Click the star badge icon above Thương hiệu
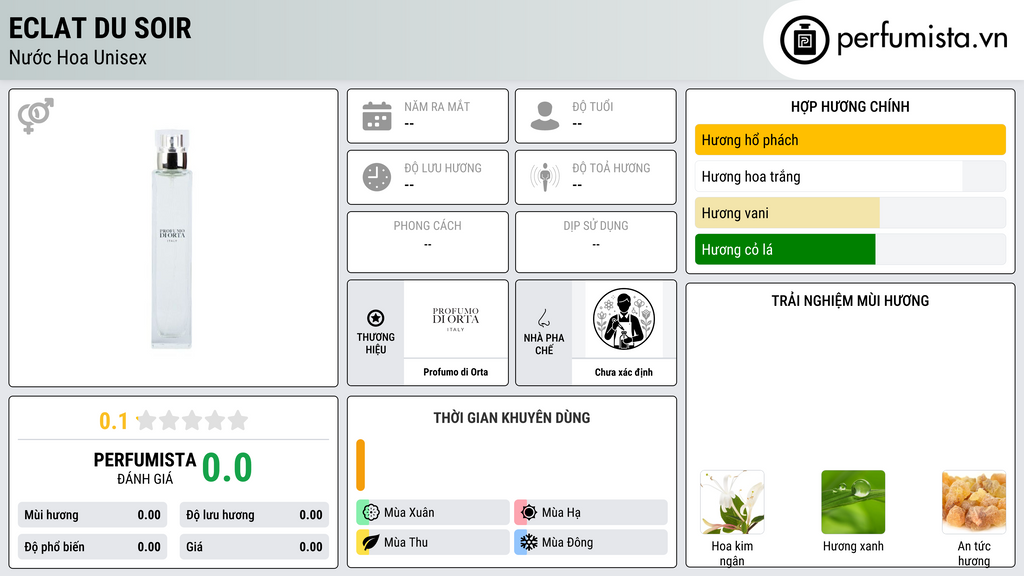The height and width of the screenshot is (576, 1024). pyautogui.click(x=376, y=318)
